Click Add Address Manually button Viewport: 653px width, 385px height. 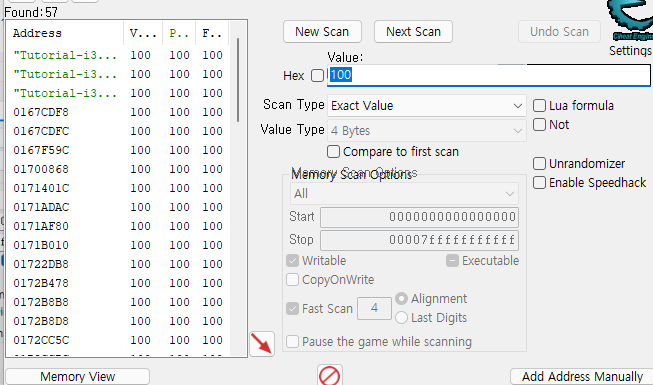pyautogui.click(x=582, y=377)
